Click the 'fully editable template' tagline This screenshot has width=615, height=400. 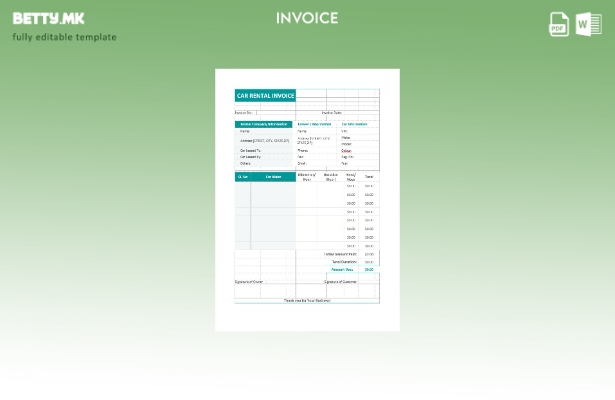point(64,37)
